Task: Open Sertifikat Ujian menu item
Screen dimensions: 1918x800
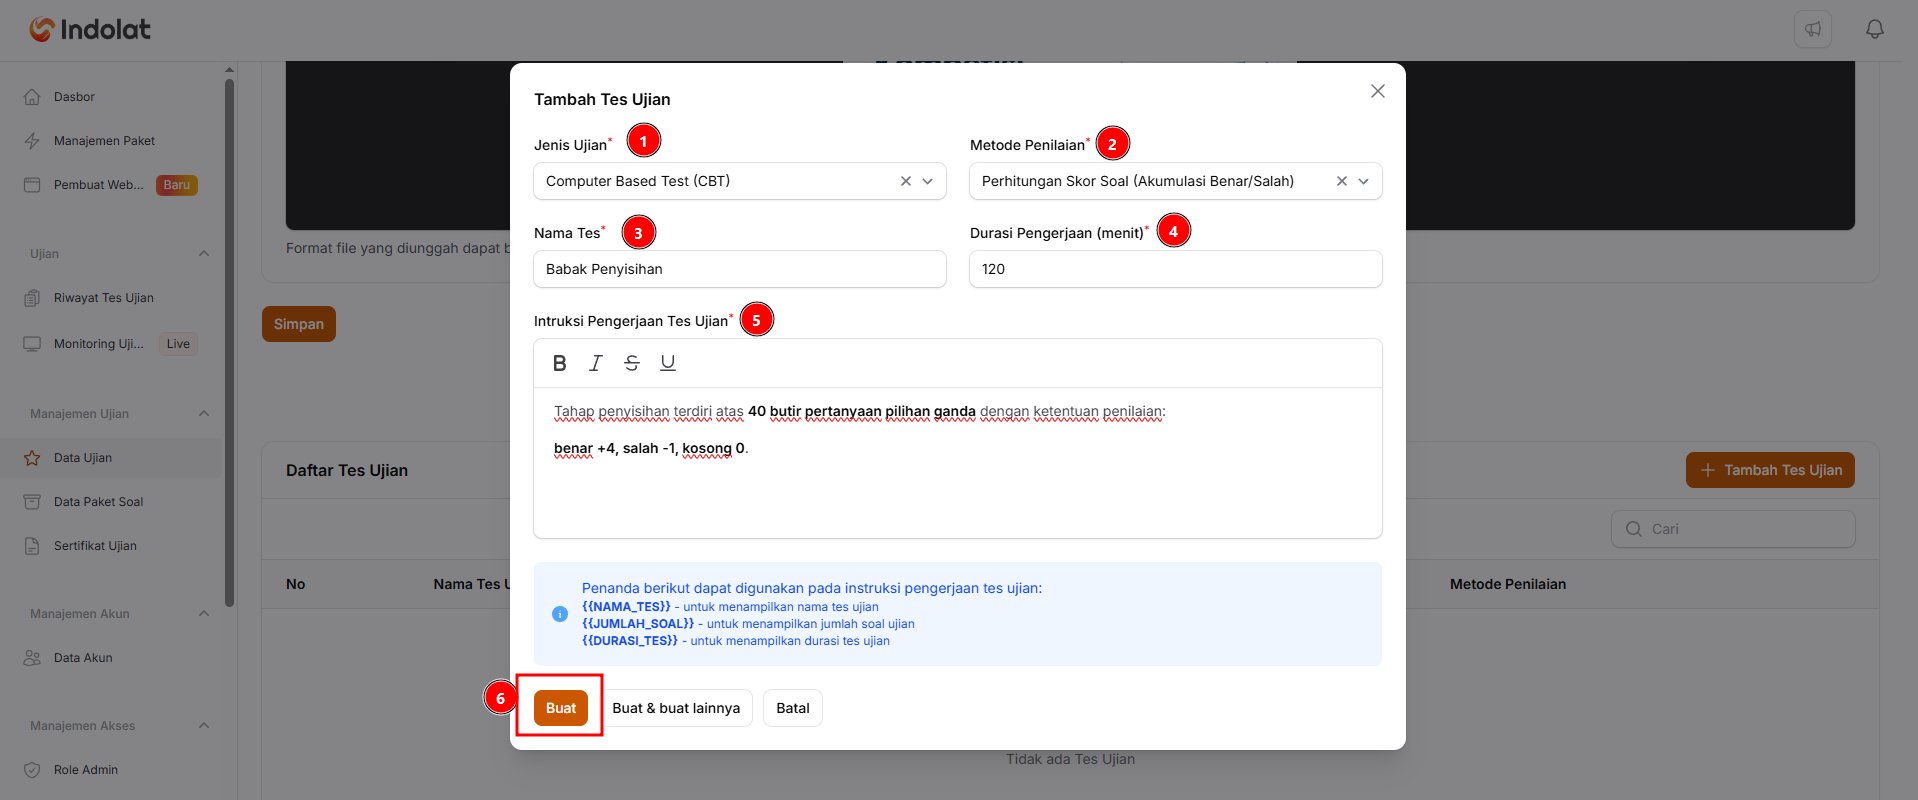Action: (x=111, y=546)
